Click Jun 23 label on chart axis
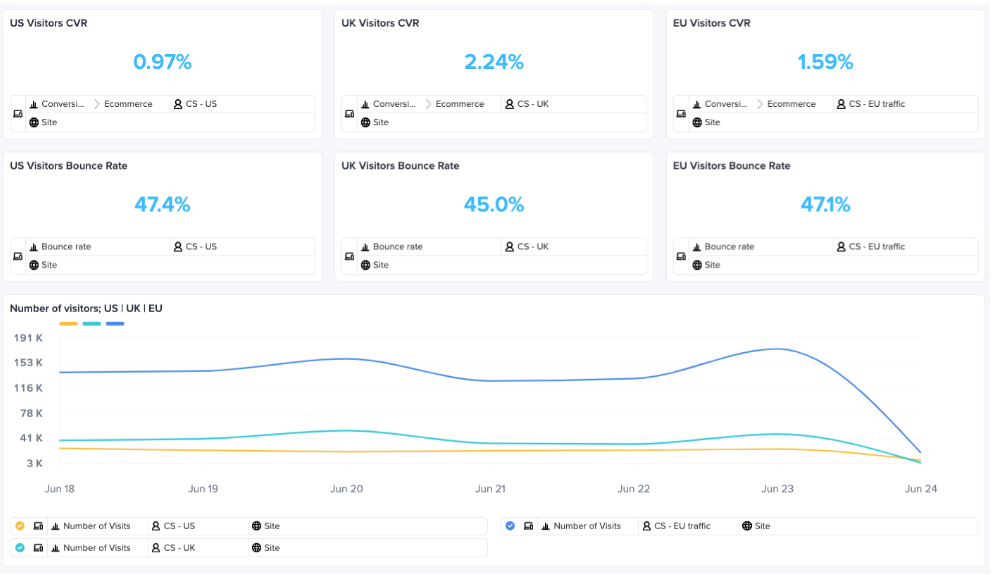The height and width of the screenshot is (575, 992). tap(777, 488)
